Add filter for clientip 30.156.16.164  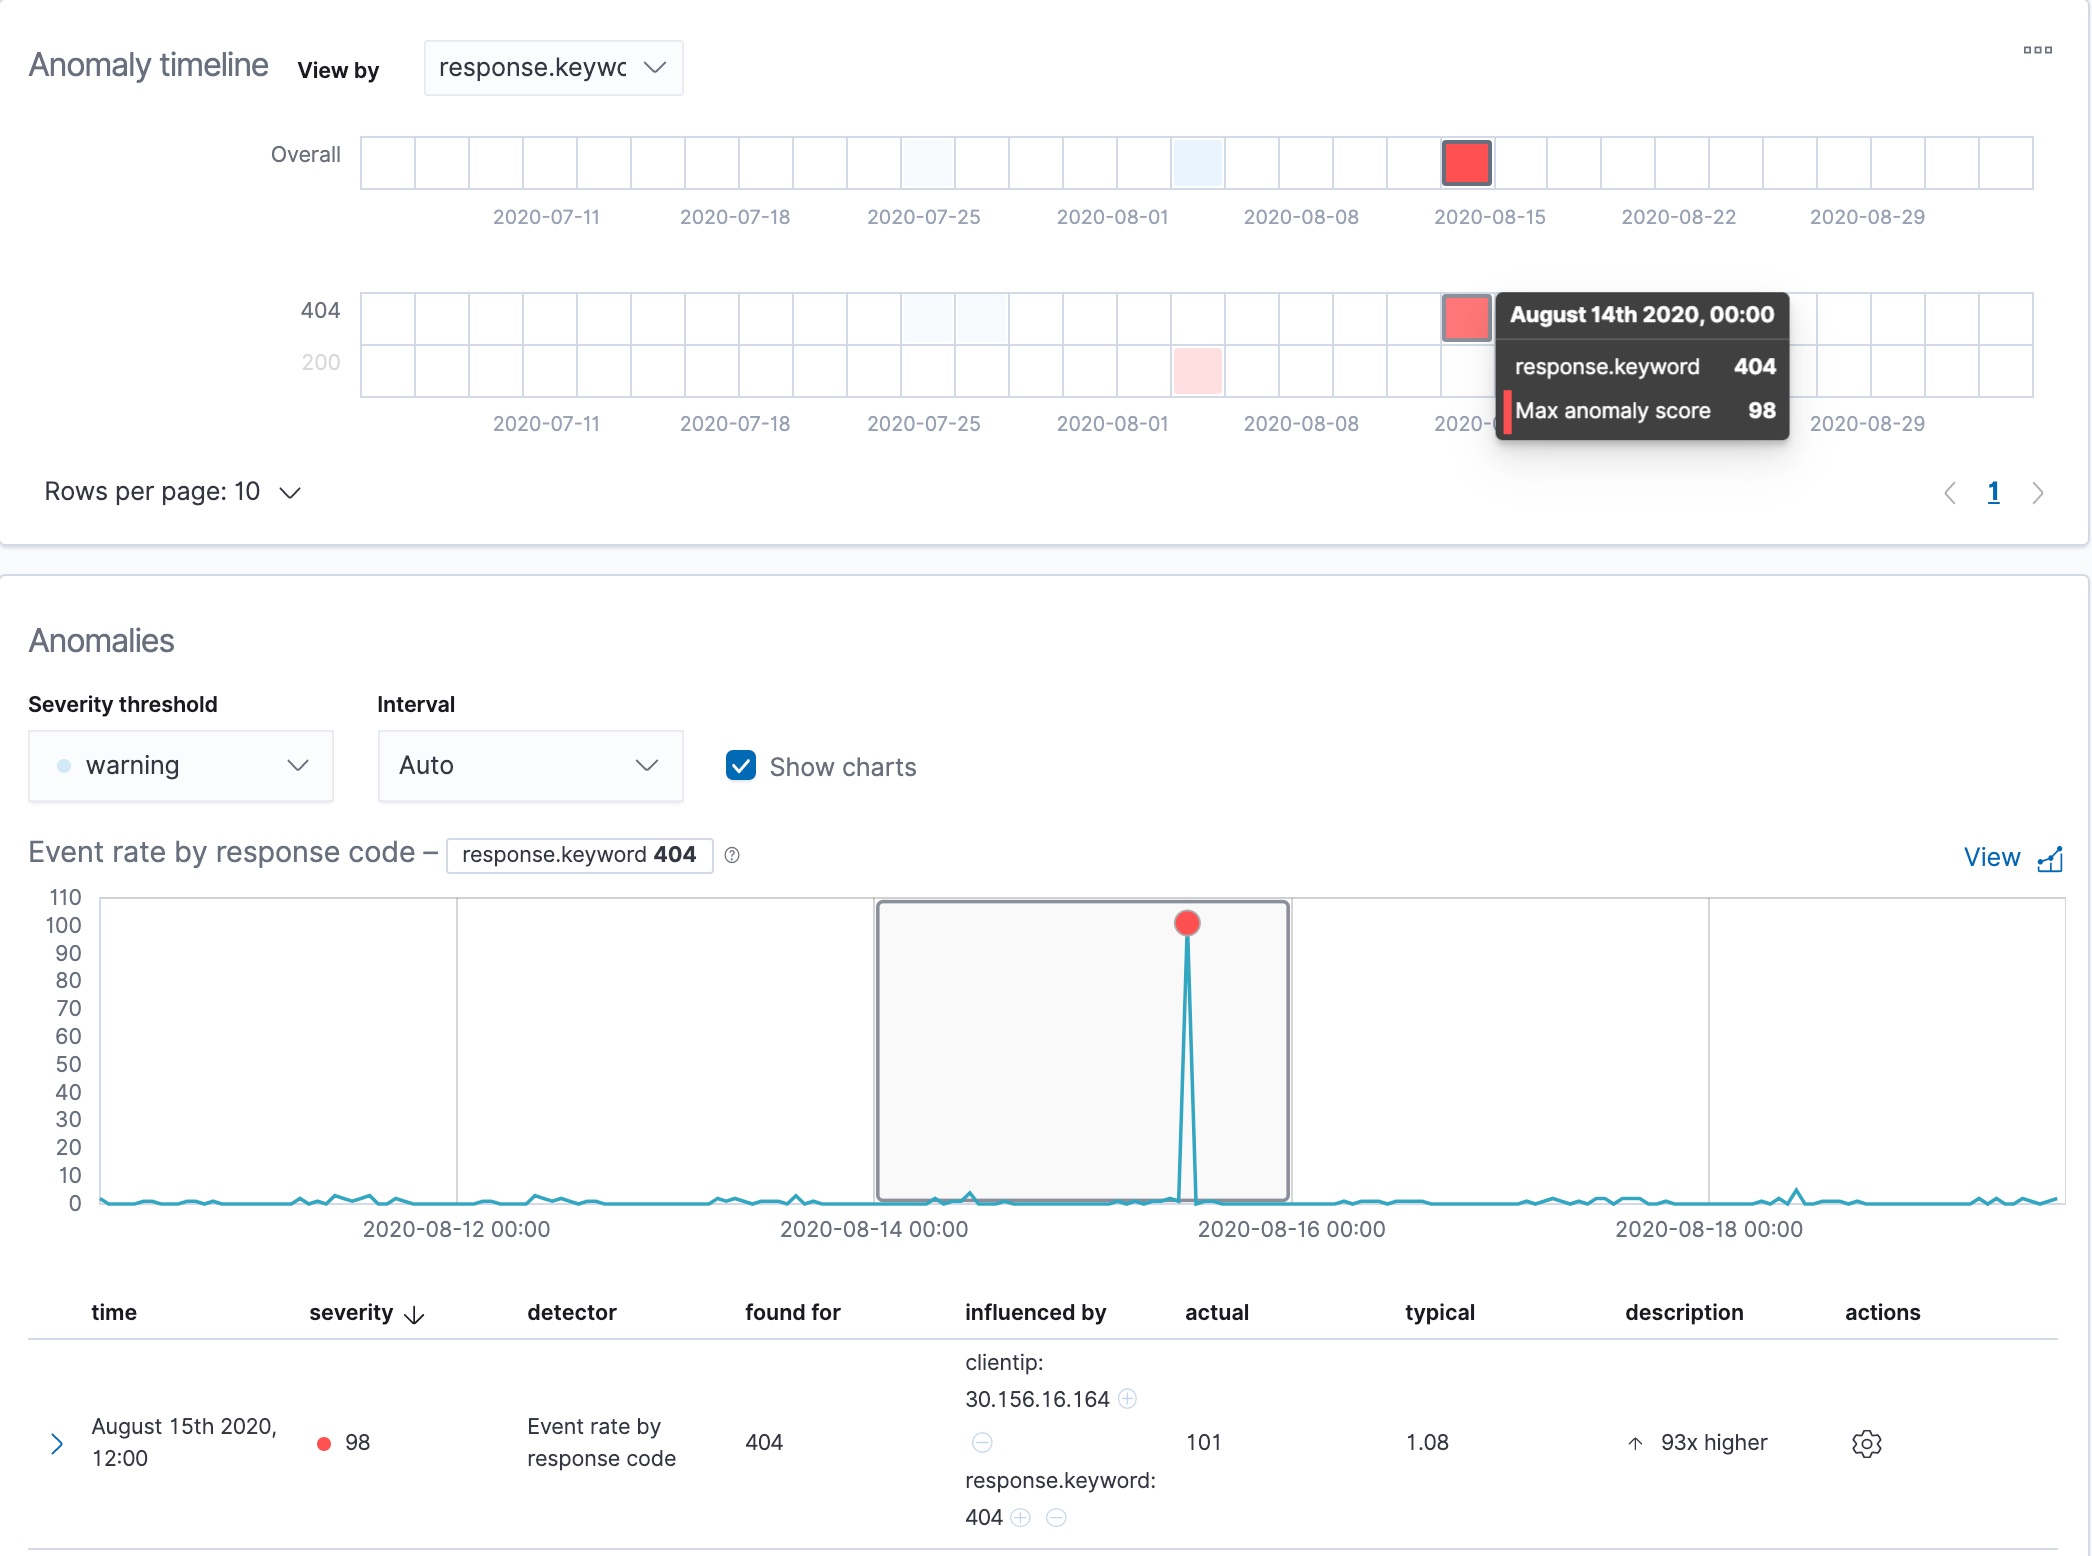pos(1127,1399)
